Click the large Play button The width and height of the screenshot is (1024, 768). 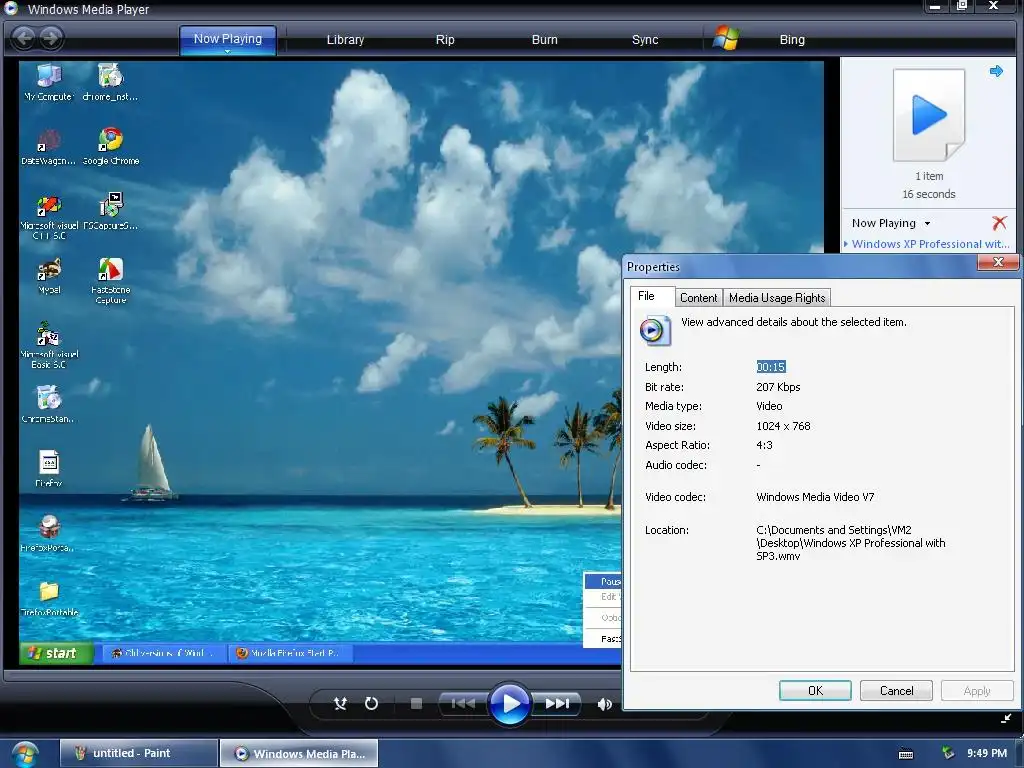pyautogui.click(x=509, y=704)
